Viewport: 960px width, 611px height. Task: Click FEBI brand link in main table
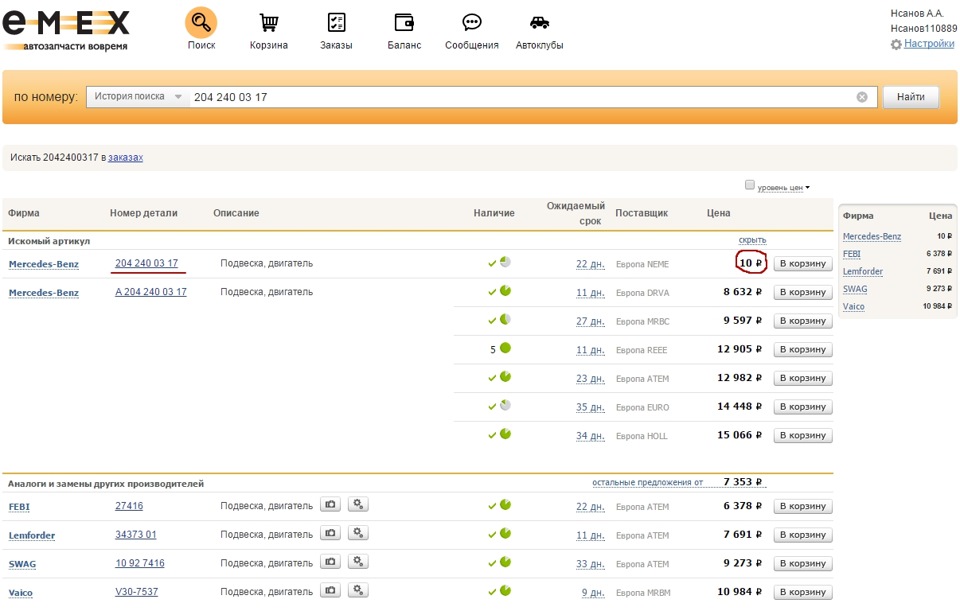tap(19, 507)
